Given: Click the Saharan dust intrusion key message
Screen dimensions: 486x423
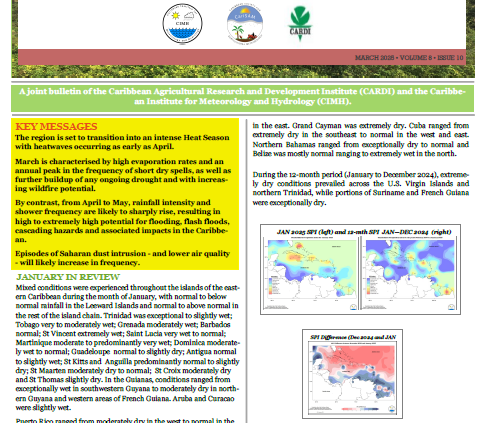Looking at the screenshot, I should [x=122, y=258].
